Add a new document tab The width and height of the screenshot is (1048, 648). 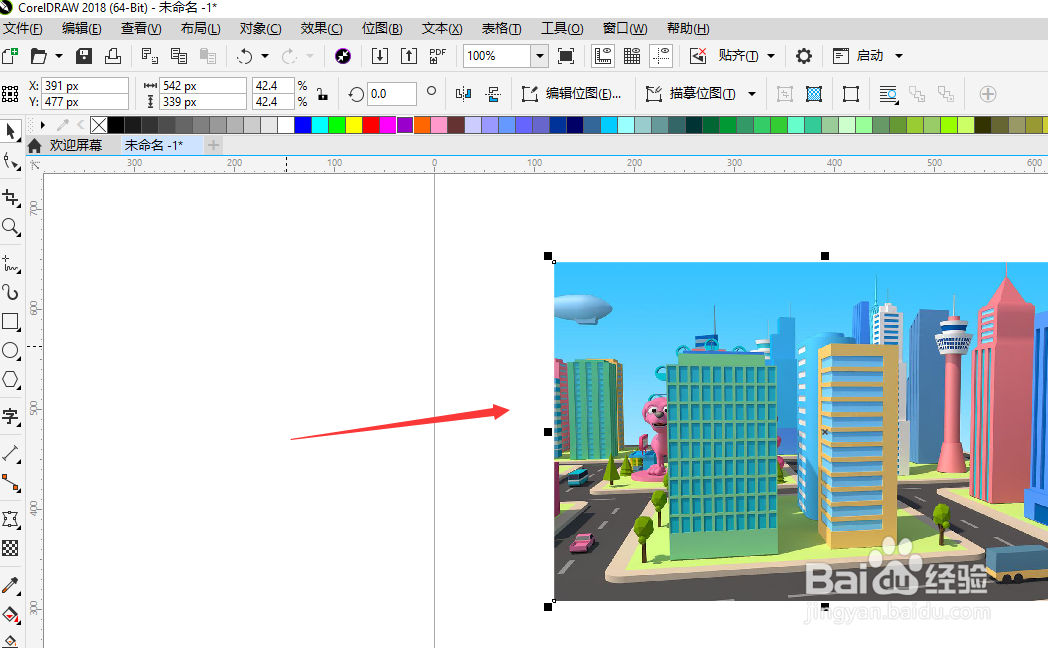coord(213,146)
